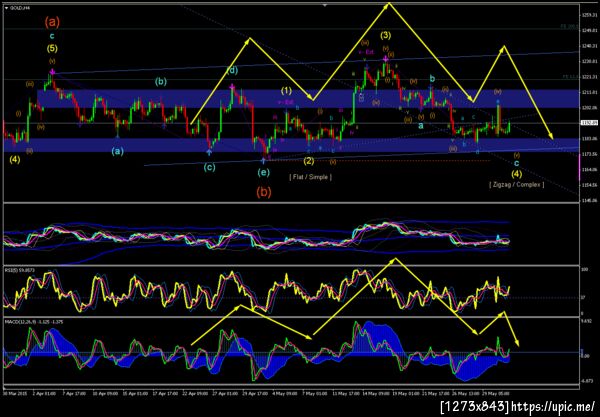Select the magenta arrow marker at wave (5) peak
The height and width of the screenshot is (417, 600).
[x=52, y=72]
